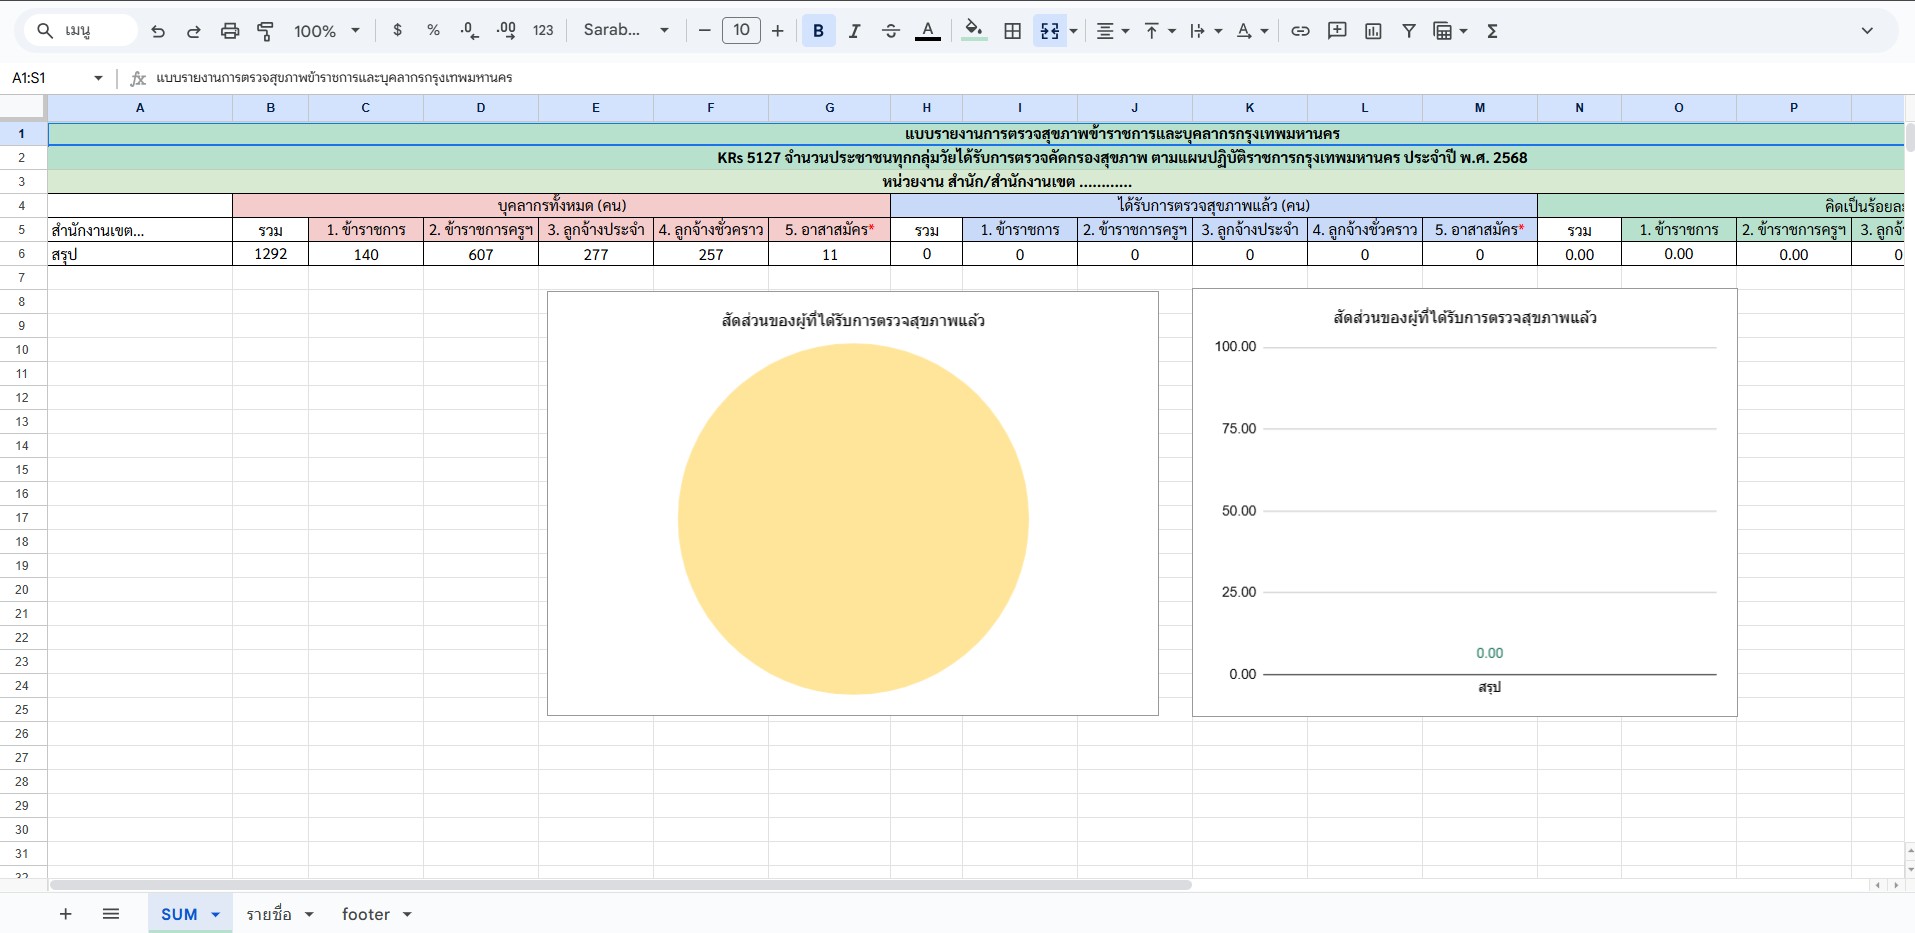
Task: Insert a comment
Action: [1337, 31]
